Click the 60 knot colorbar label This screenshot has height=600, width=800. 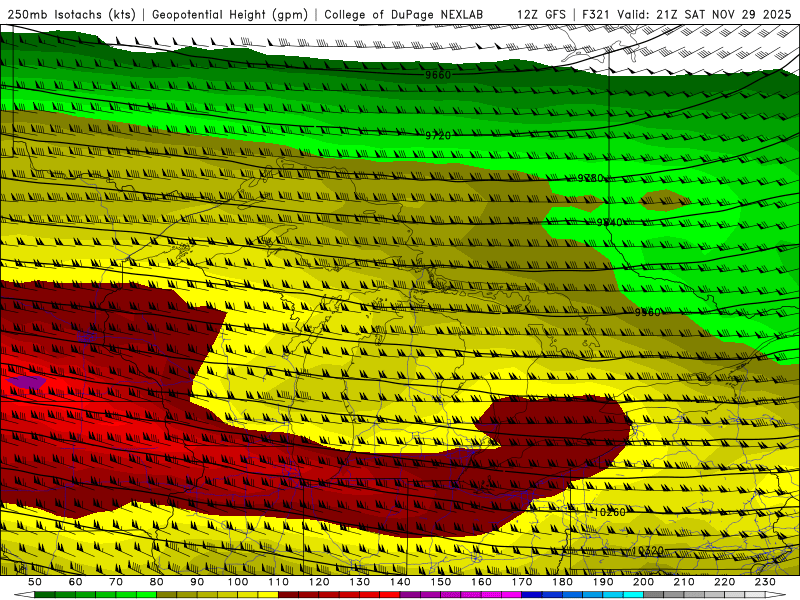(76, 582)
